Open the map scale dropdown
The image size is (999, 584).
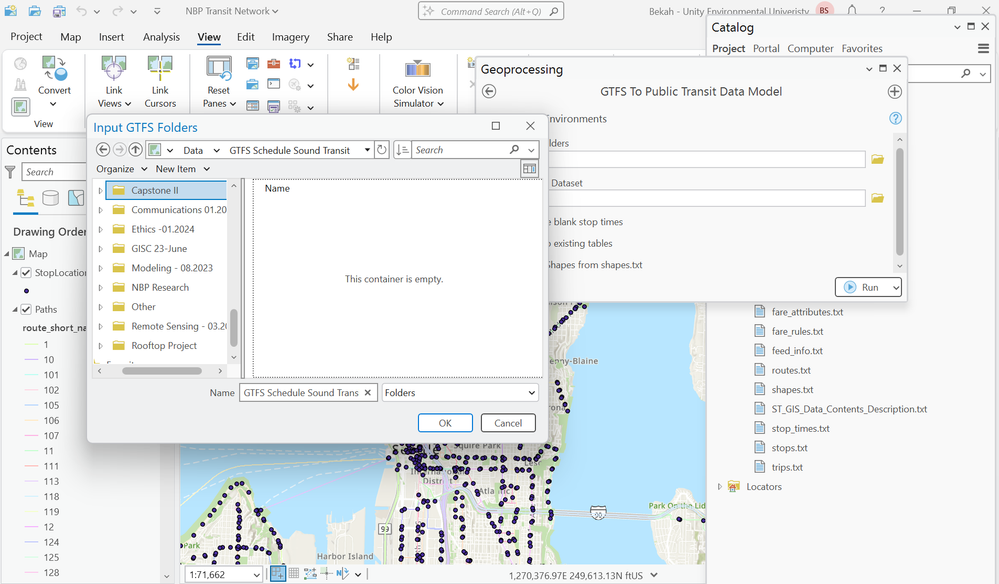tap(257, 574)
